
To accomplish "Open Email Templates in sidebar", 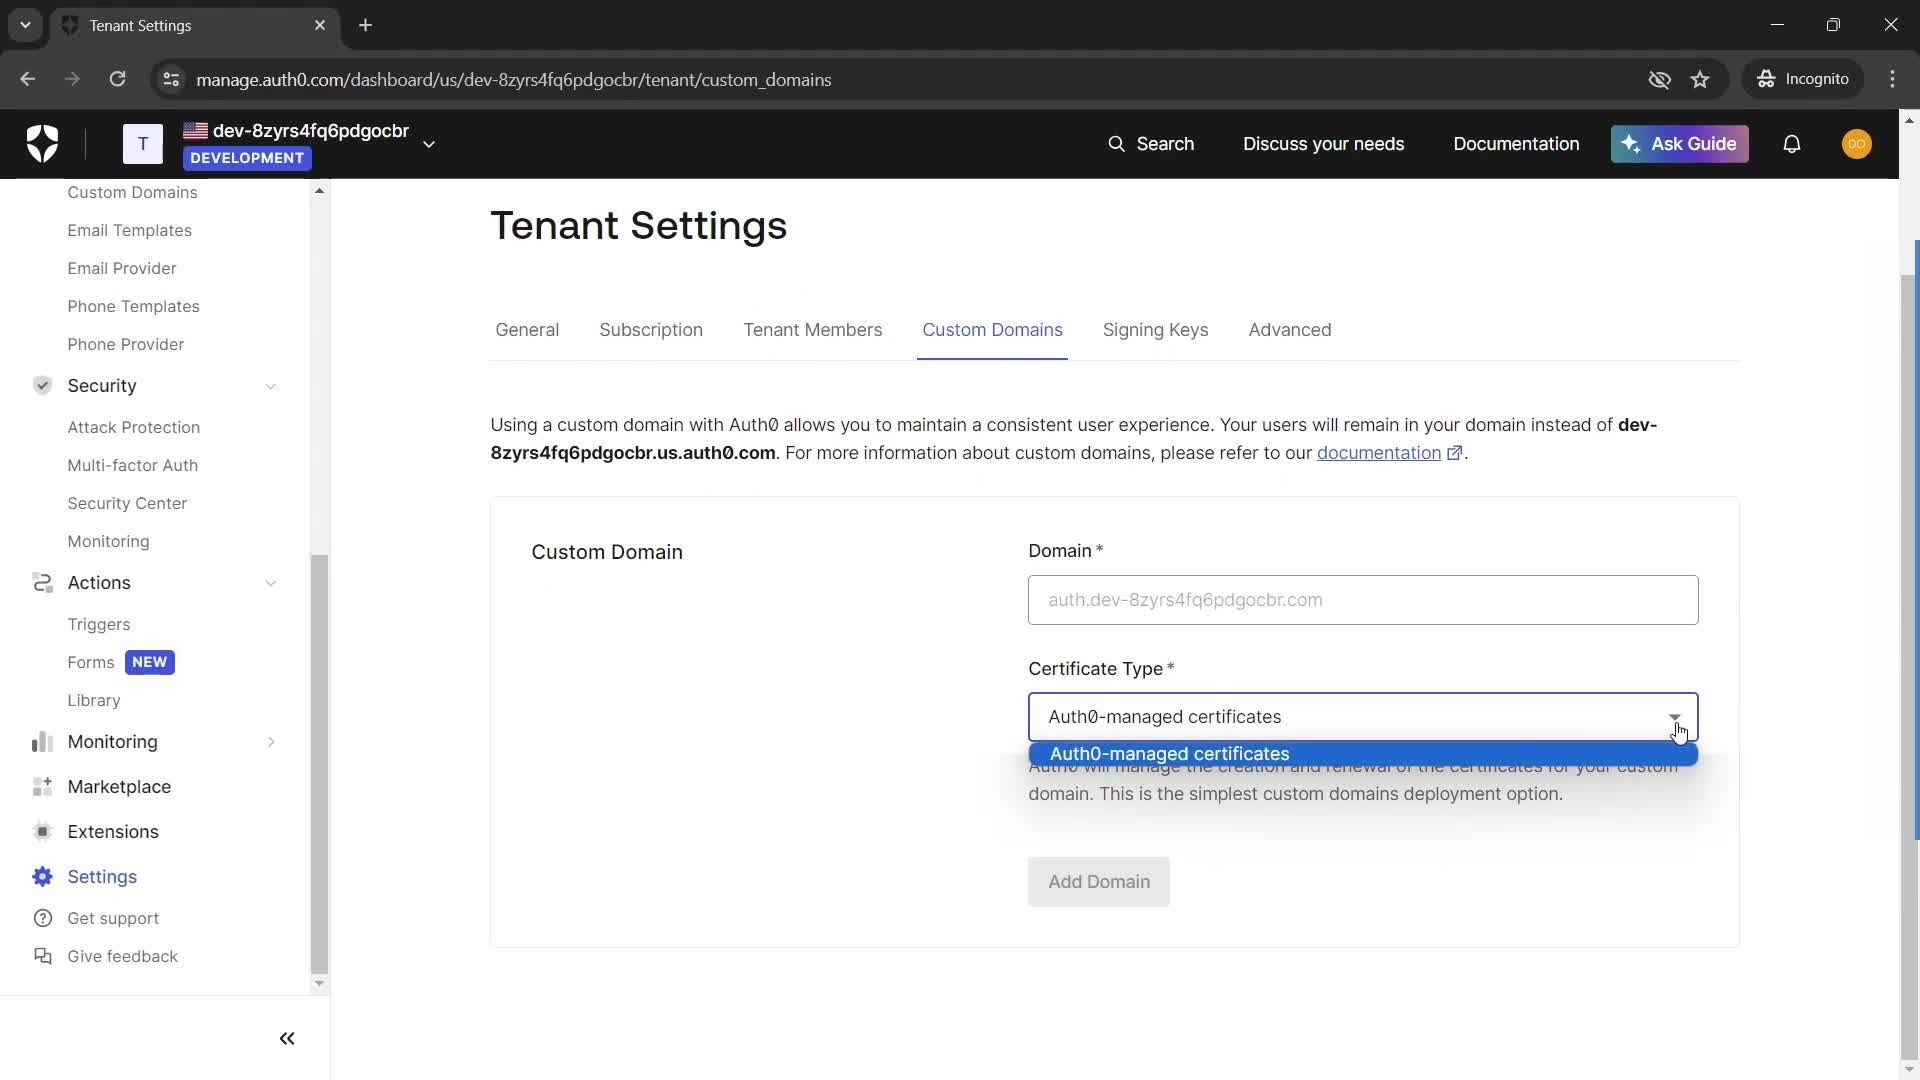I will (x=129, y=230).
